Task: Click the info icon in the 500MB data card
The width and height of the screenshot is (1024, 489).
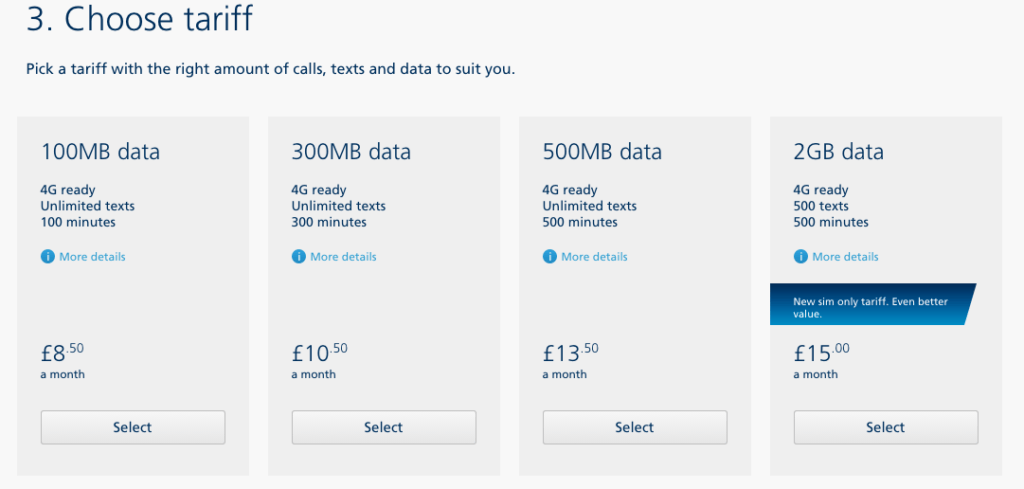Action: pos(549,257)
